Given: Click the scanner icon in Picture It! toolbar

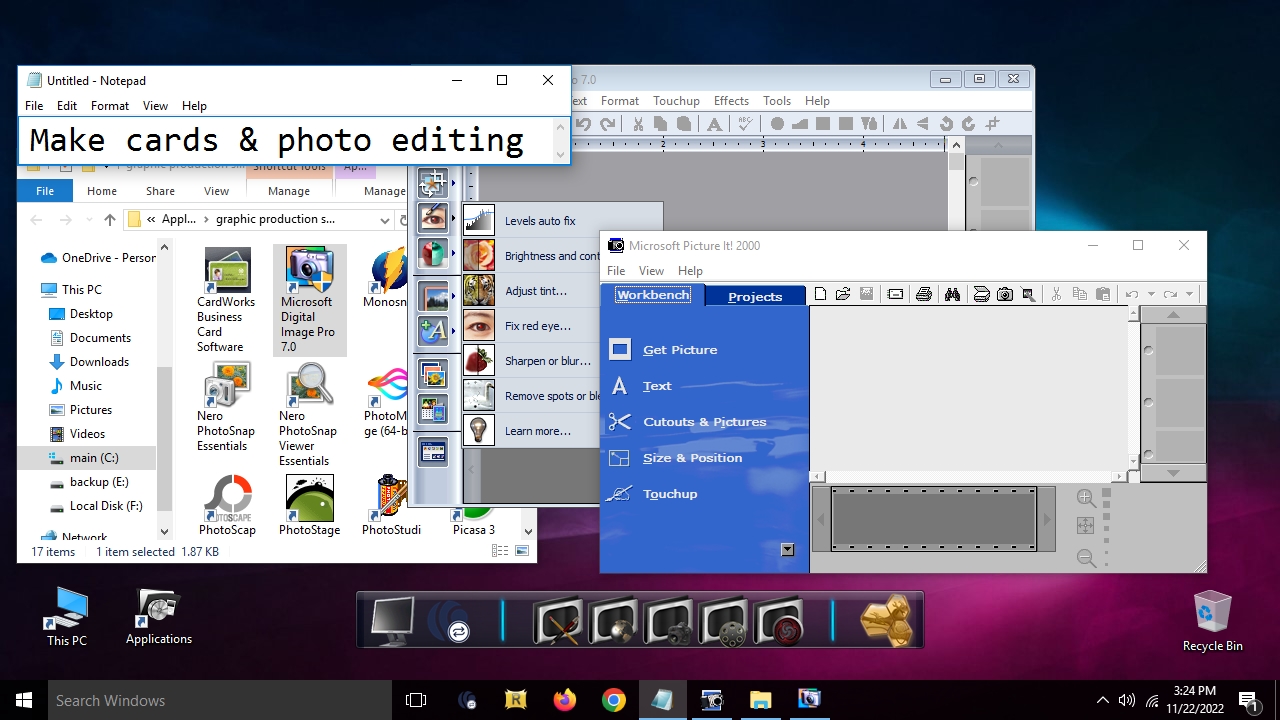Looking at the screenshot, I should click(x=981, y=294).
